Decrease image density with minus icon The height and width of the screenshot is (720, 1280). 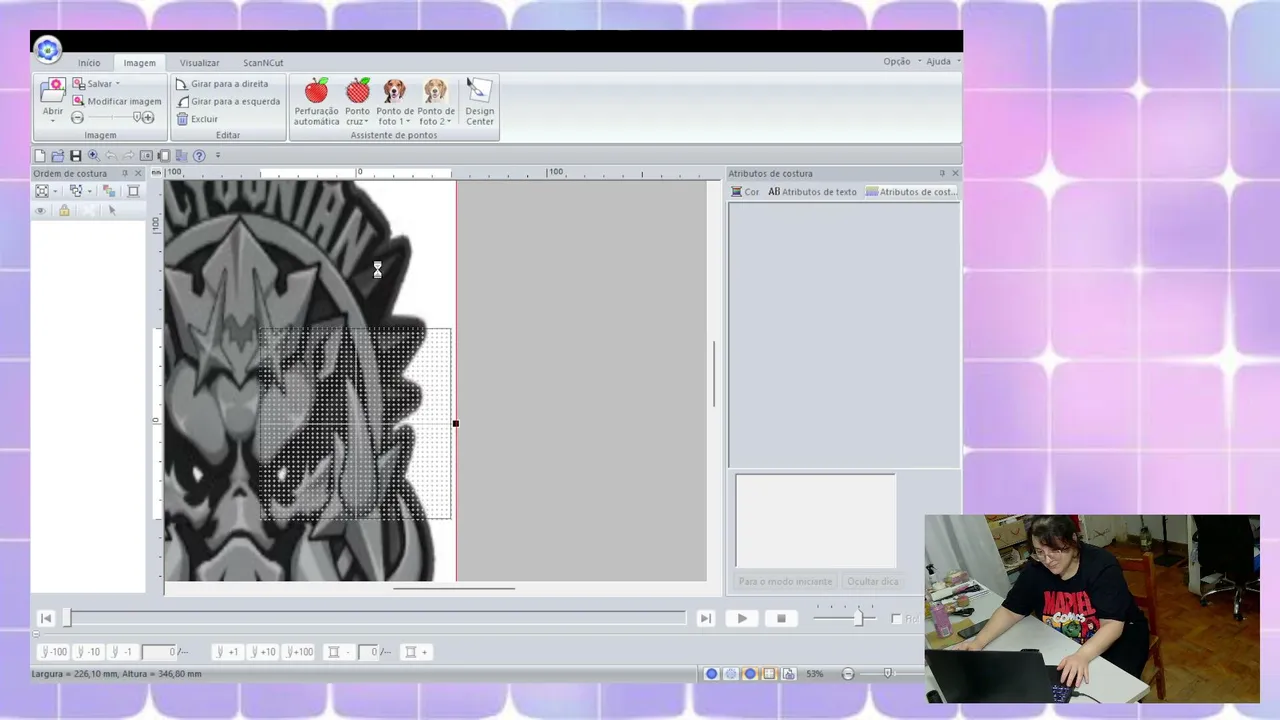pyautogui.click(x=78, y=118)
